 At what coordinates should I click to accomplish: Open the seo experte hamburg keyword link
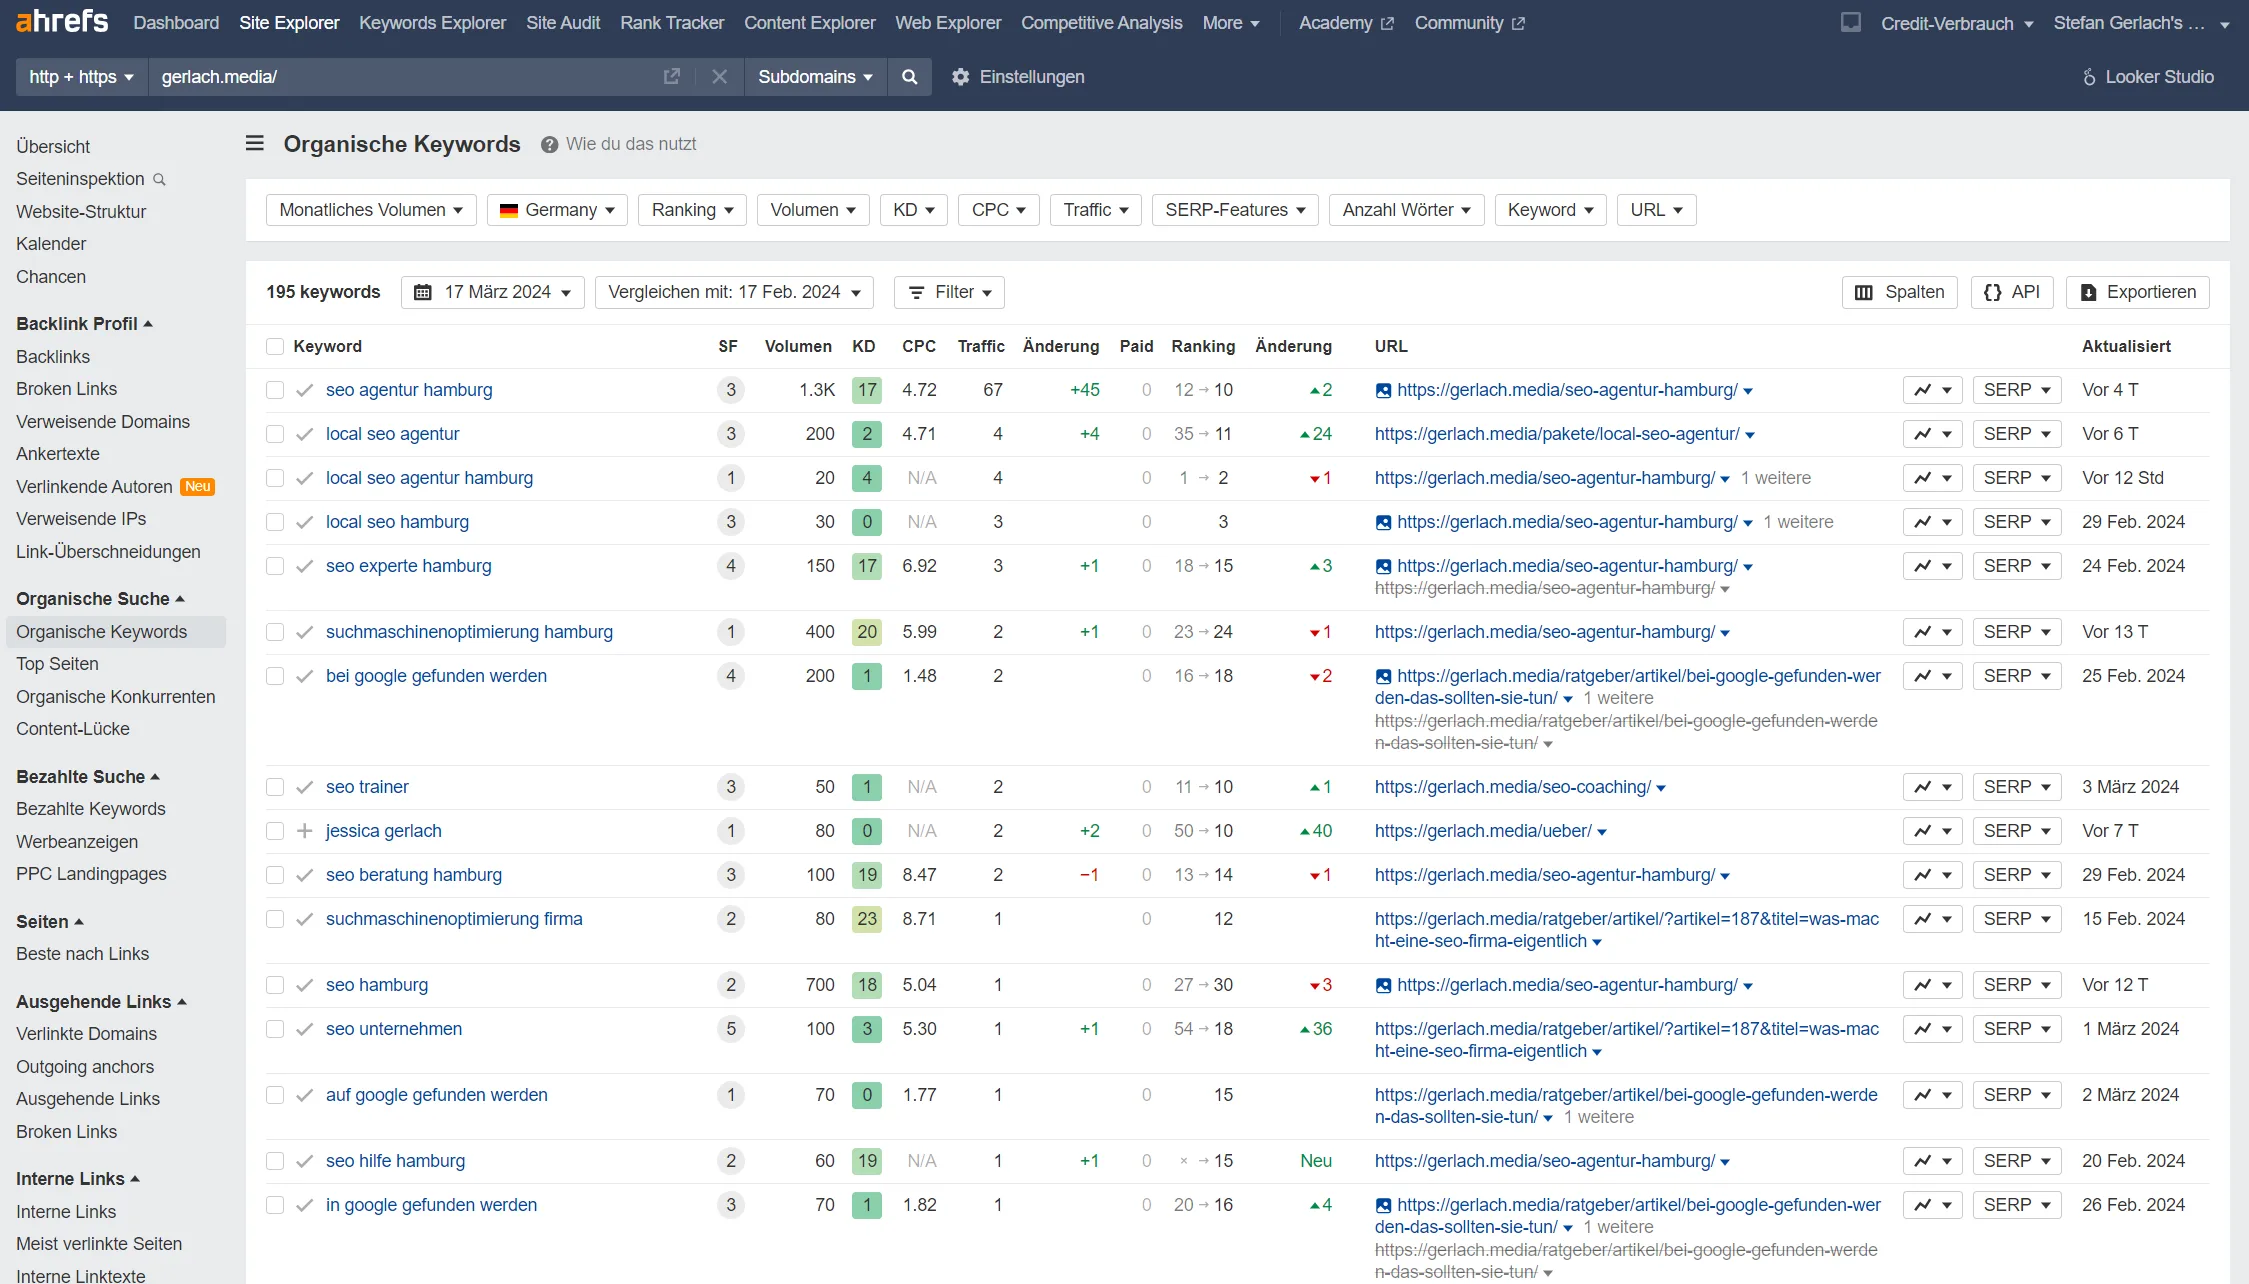(x=408, y=566)
